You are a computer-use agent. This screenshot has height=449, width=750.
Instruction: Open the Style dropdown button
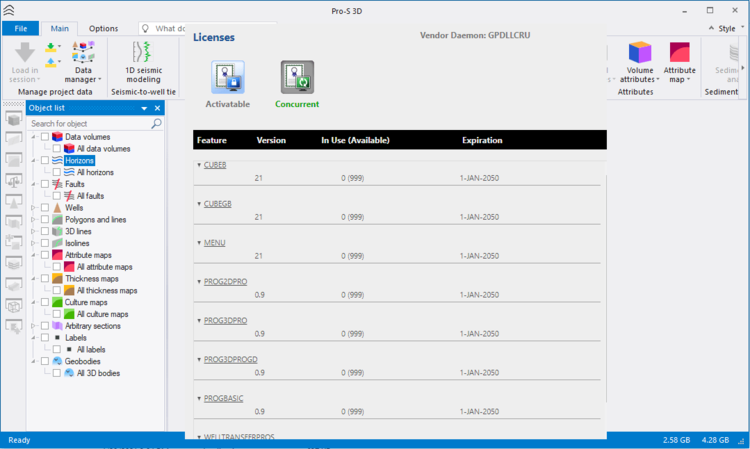tap(722, 29)
